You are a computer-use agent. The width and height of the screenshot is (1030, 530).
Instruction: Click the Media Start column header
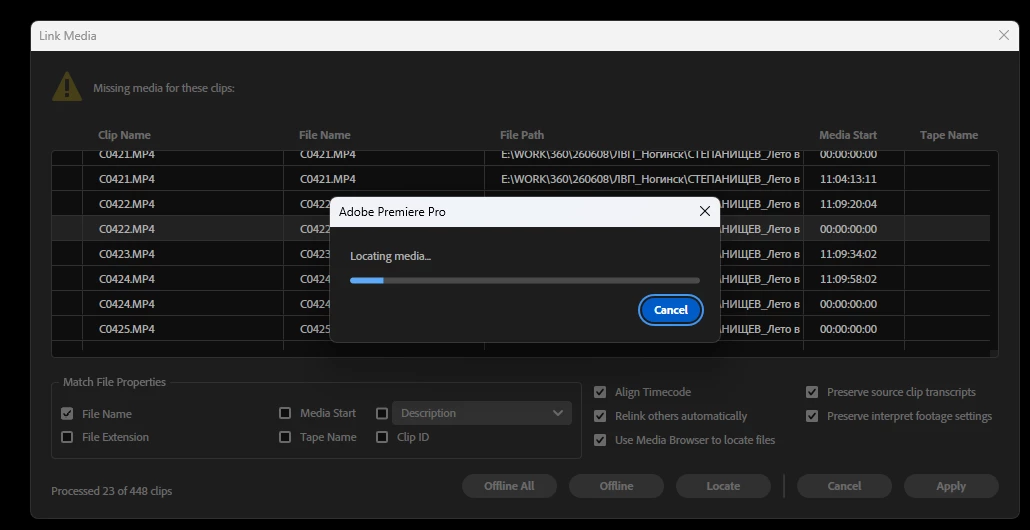(847, 135)
